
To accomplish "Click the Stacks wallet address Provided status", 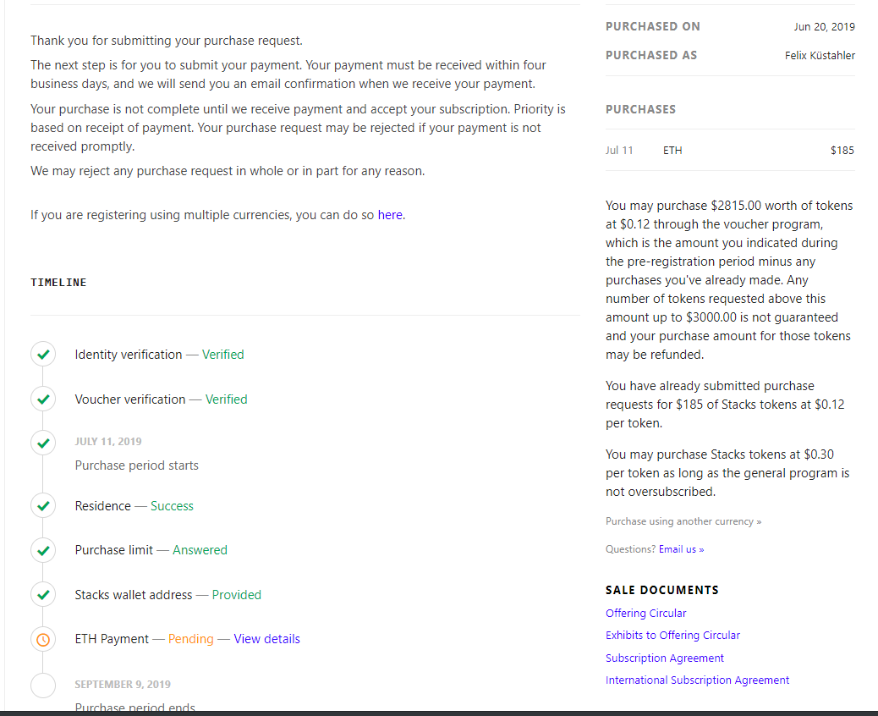I will click(236, 595).
